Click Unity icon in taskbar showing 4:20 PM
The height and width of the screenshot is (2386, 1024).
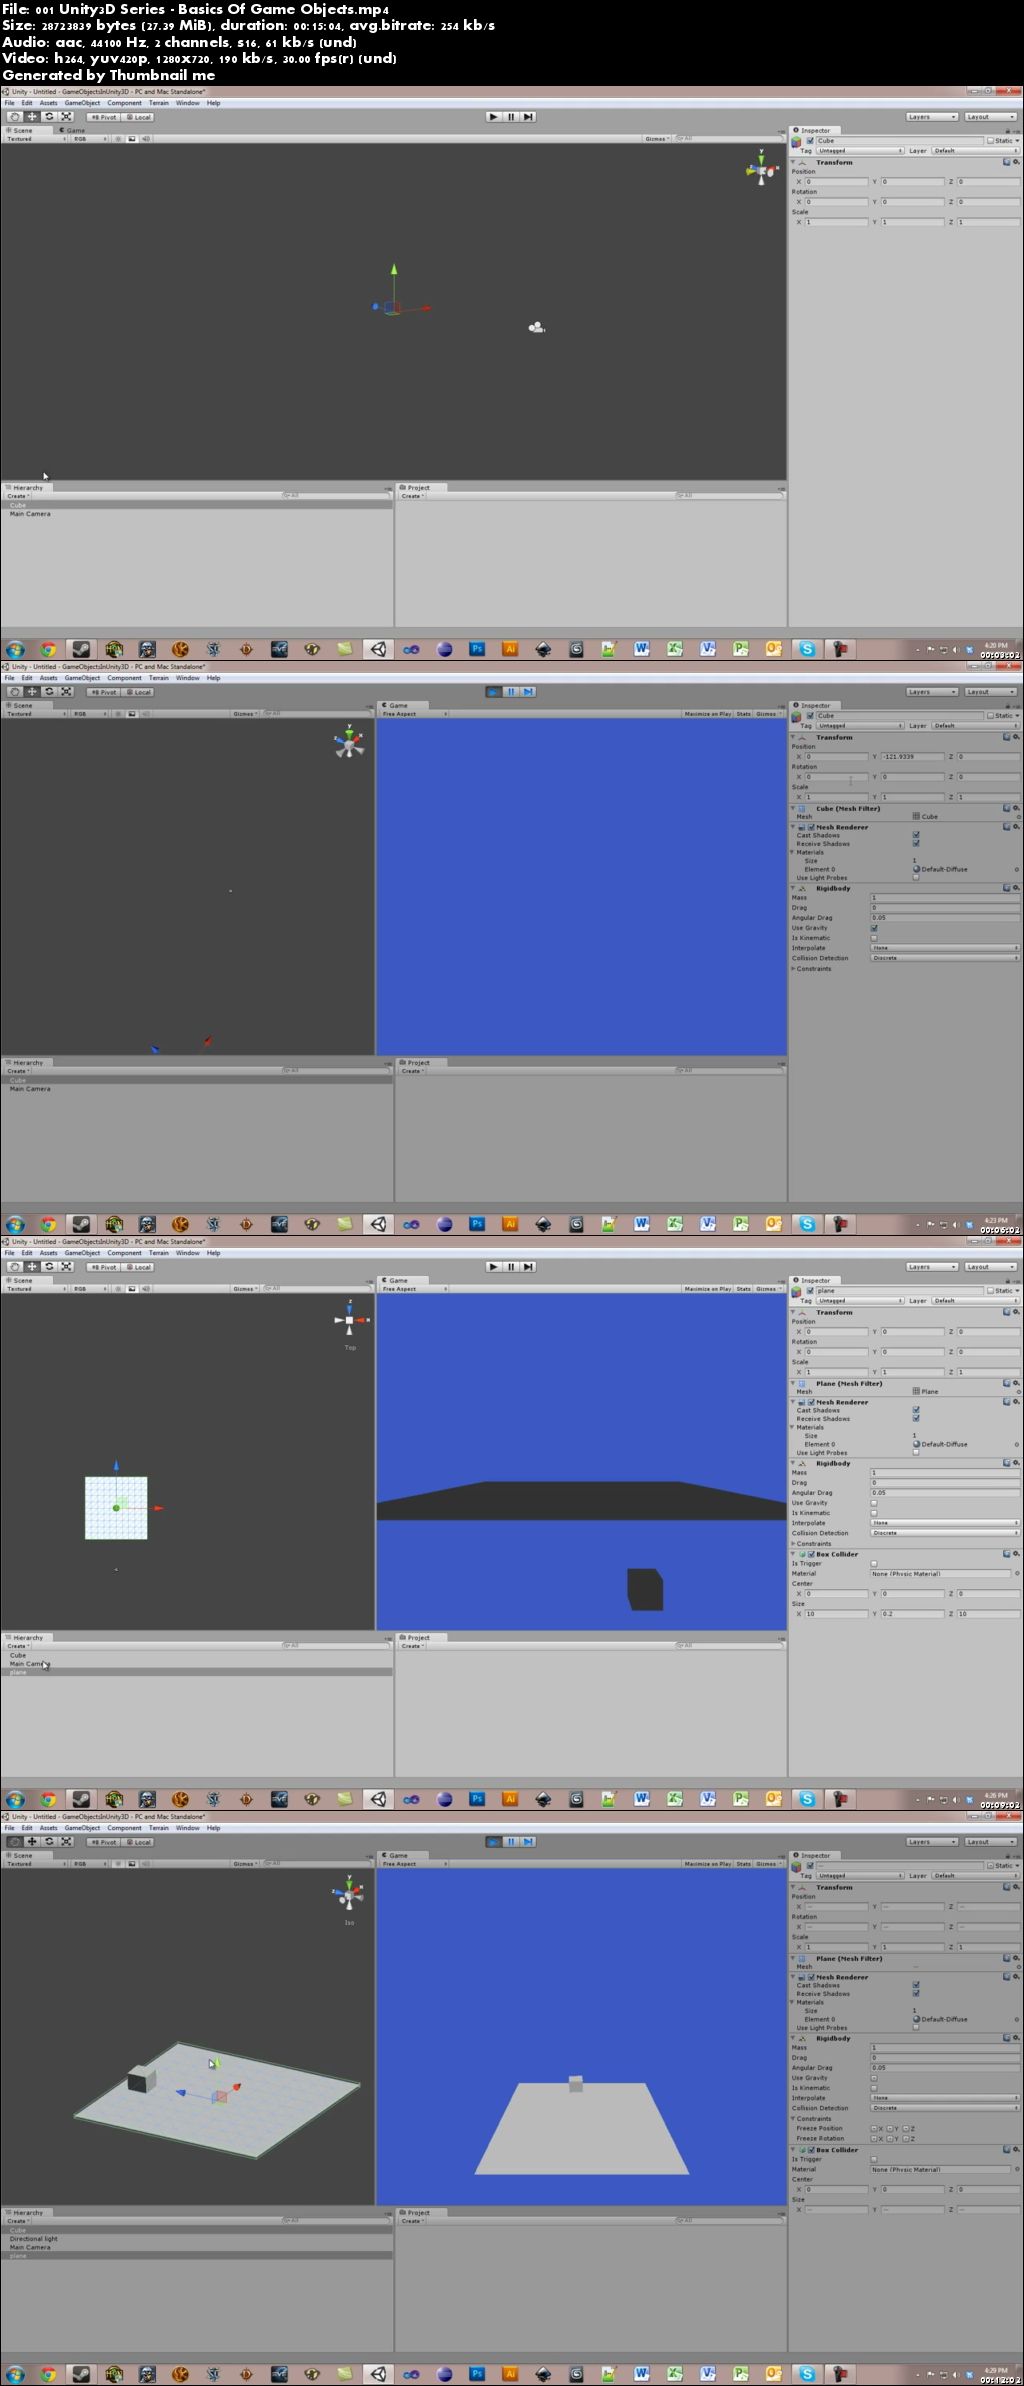(x=379, y=649)
